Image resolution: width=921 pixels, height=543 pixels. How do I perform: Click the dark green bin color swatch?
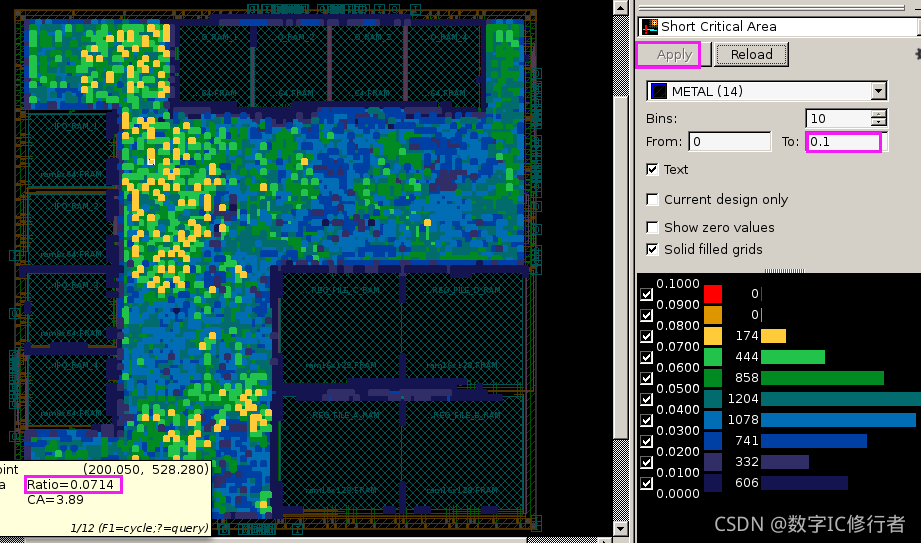(x=712, y=378)
